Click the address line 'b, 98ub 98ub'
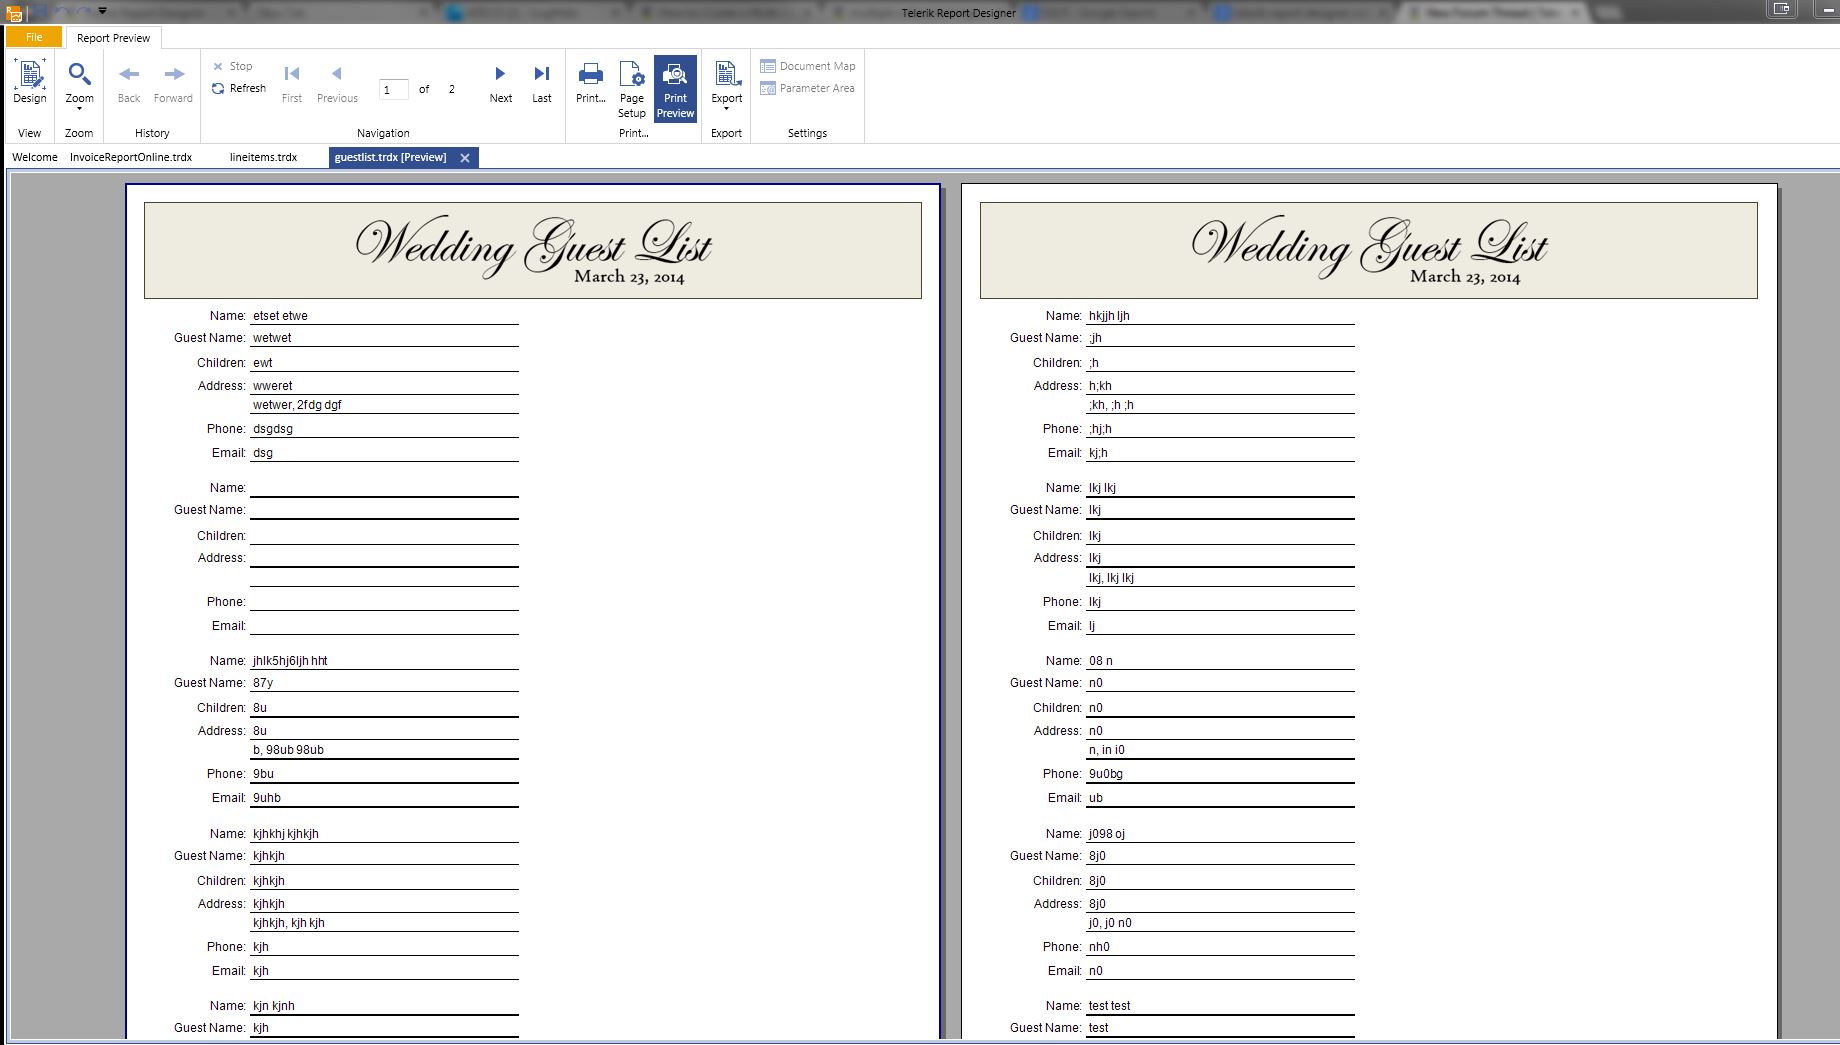 click(x=288, y=750)
